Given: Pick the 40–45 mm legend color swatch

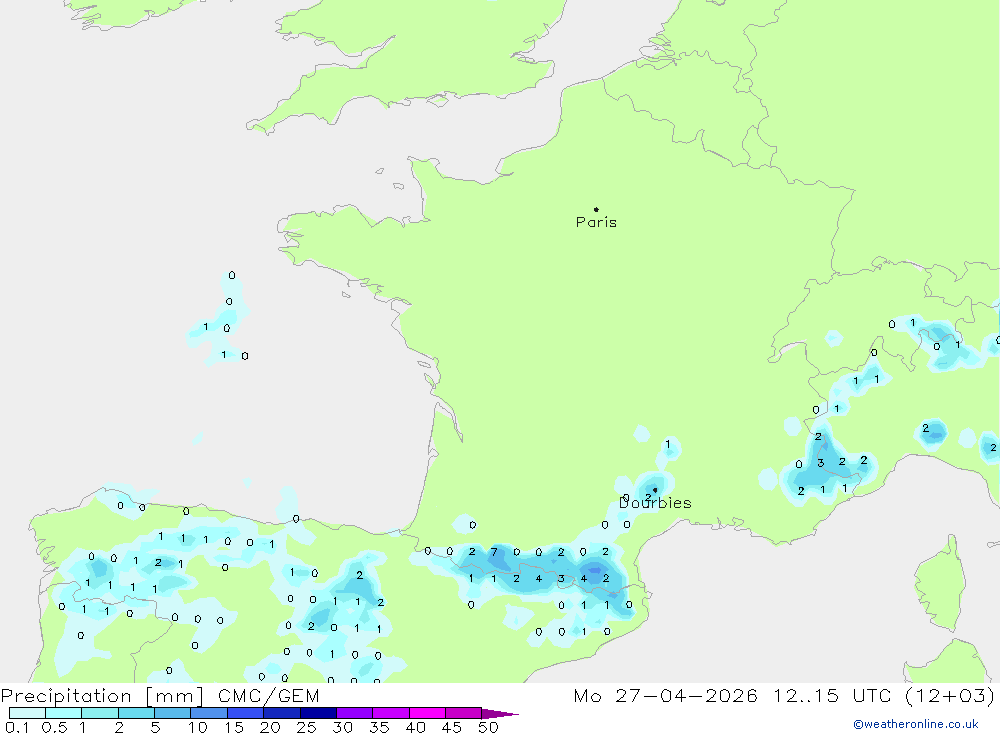Looking at the screenshot, I should tap(427, 713).
